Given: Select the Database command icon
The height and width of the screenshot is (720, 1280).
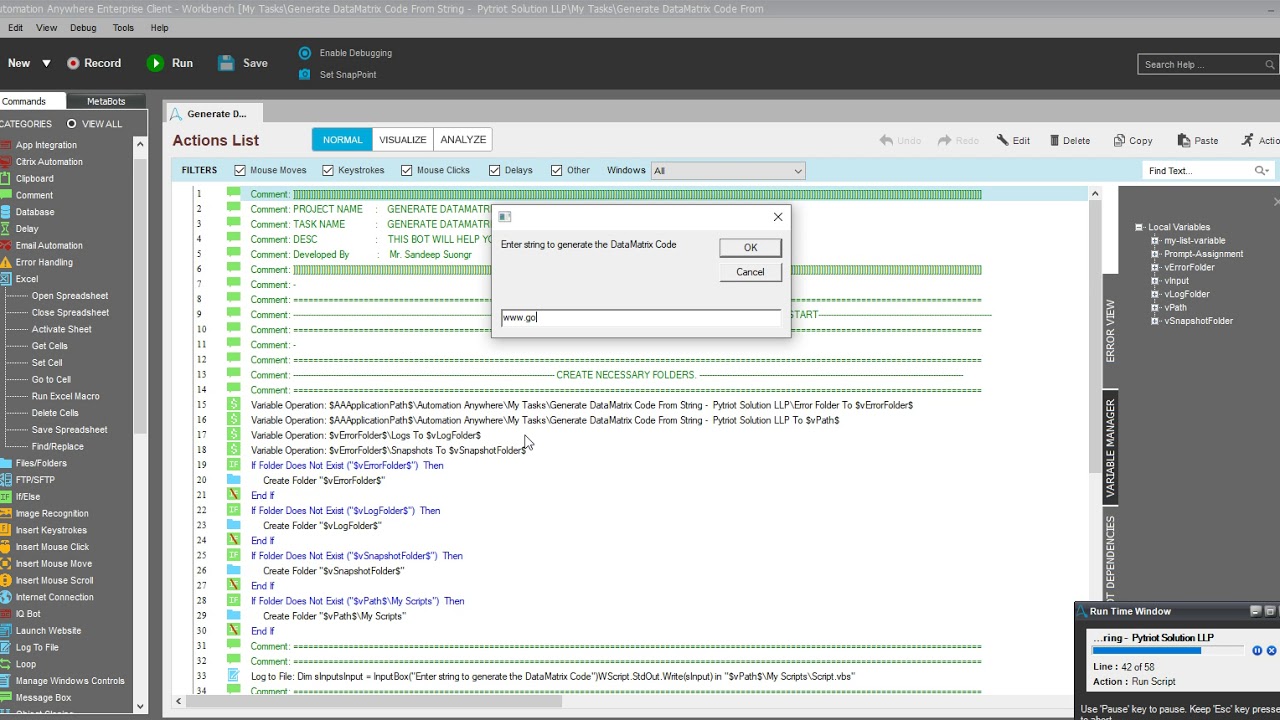Looking at the screenshot, I should tap(5, 212).
